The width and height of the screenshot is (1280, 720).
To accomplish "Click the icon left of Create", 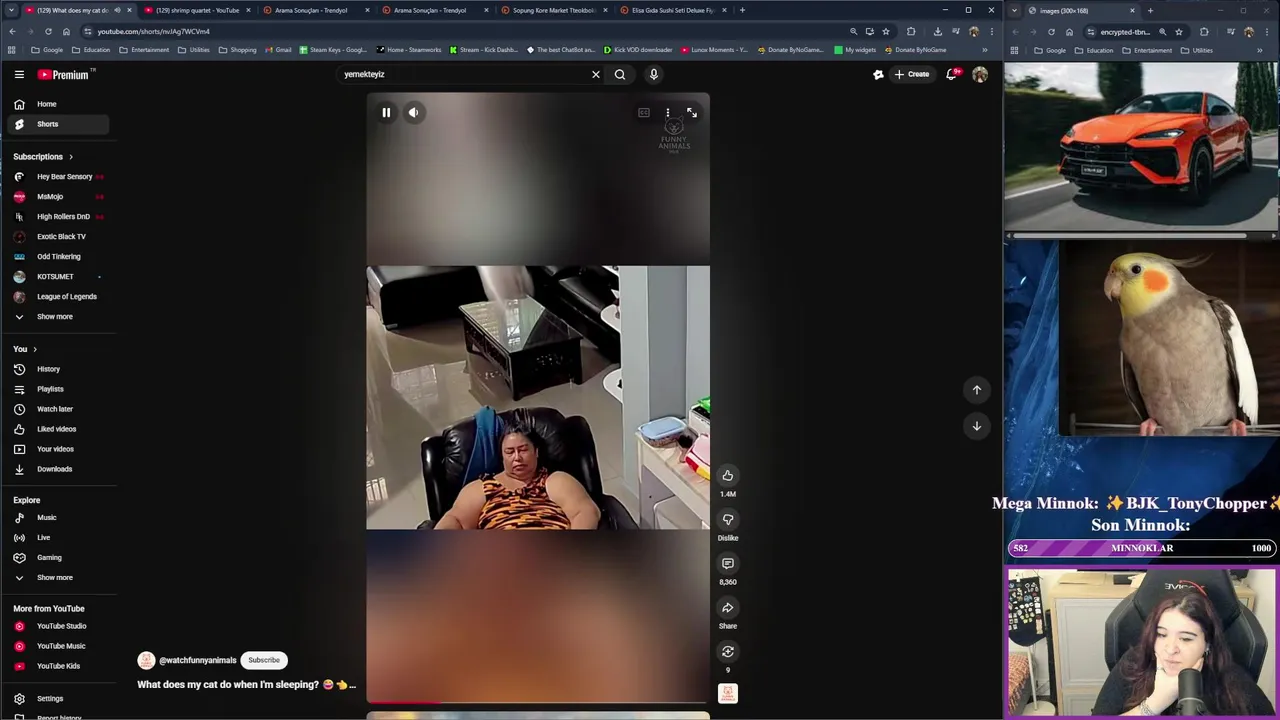I will tap(878, 74).
